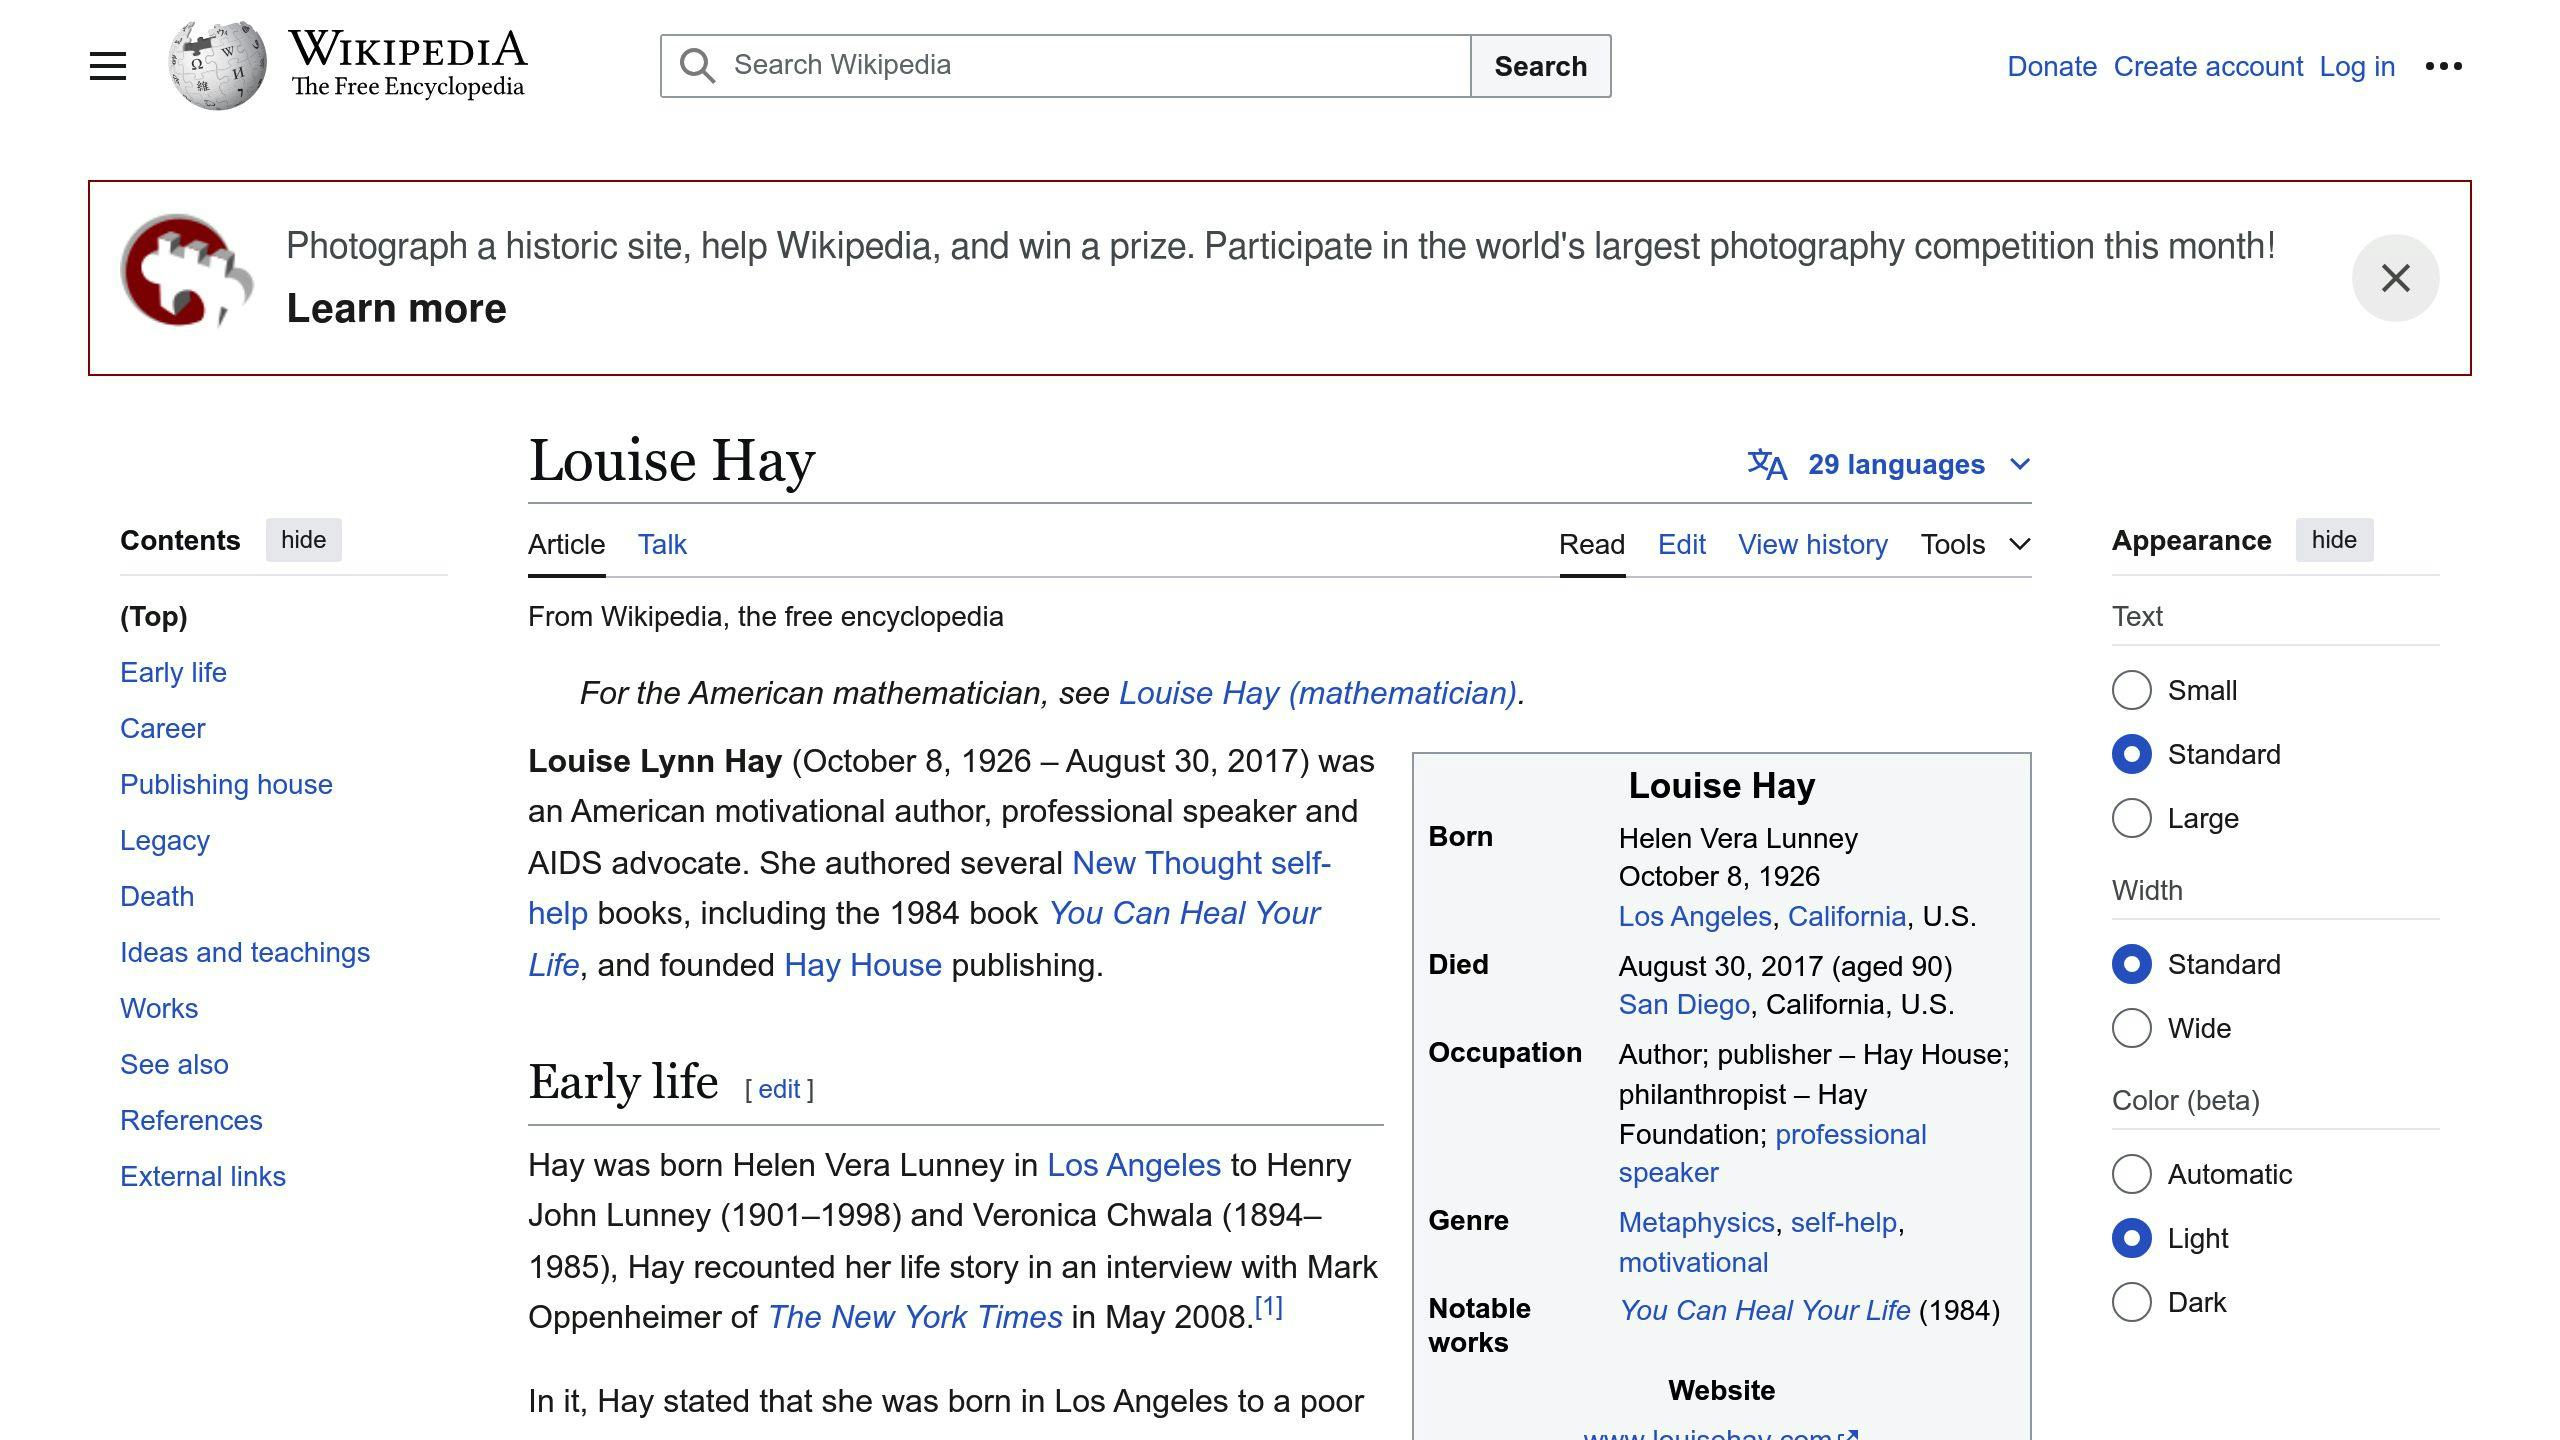Hide the Contents sidebar
The width and height of the screenshot is (2560, 1440).
point(303,540)
